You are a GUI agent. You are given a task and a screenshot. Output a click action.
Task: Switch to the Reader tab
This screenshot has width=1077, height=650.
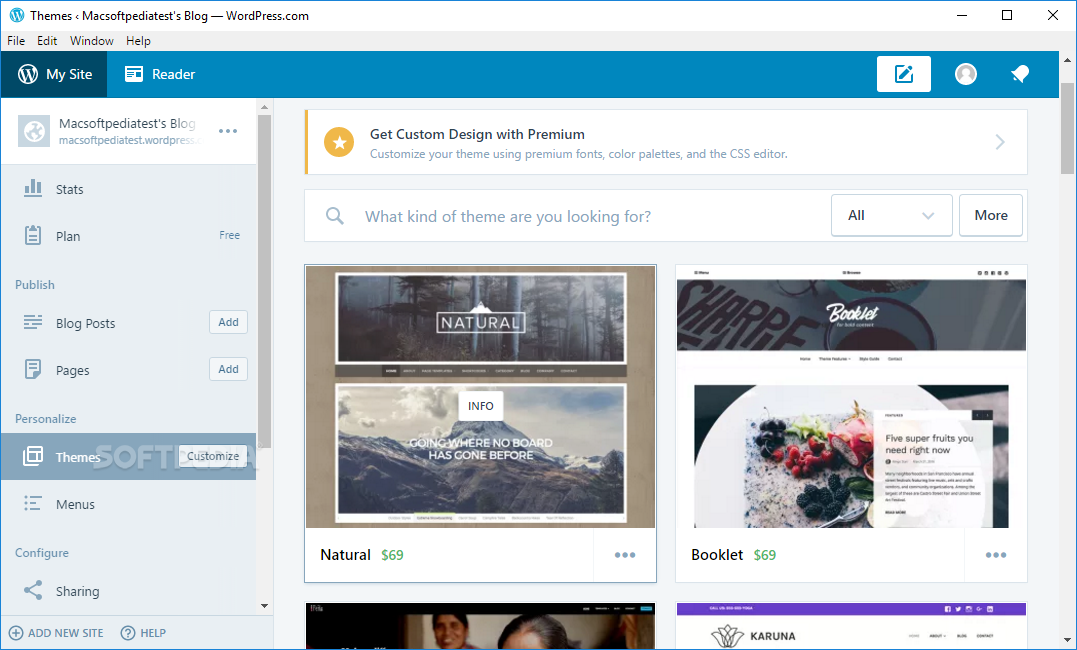[x=160, y=74]
